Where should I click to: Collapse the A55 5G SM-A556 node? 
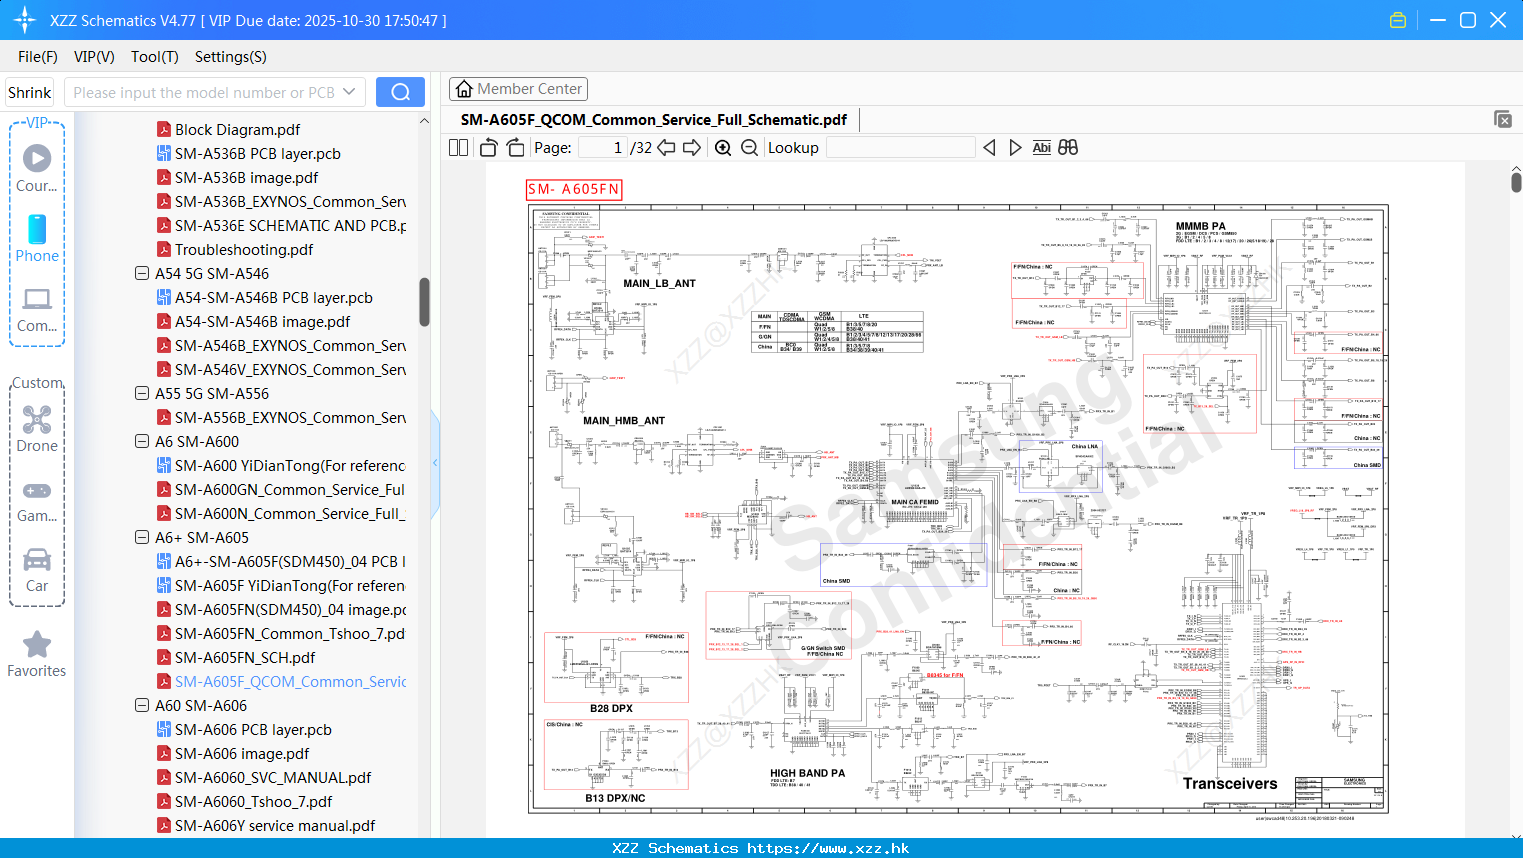pos(142,393)
